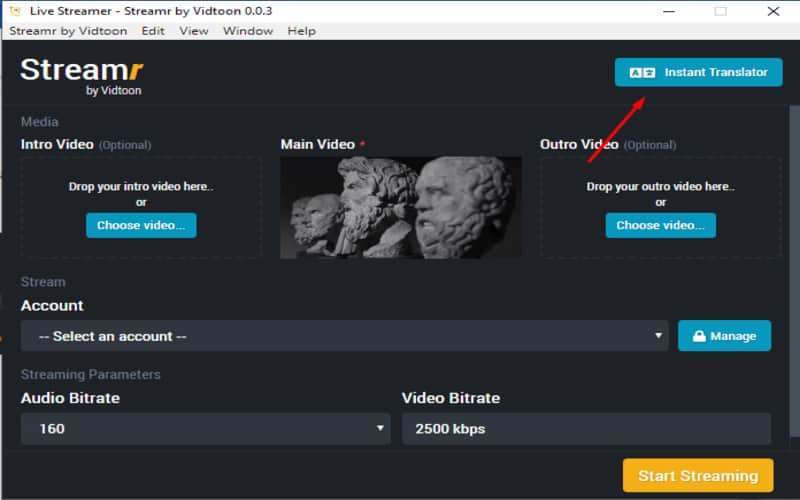
Task: Click the Streamr by Vidtoon logo
Action: click(82, 76)
